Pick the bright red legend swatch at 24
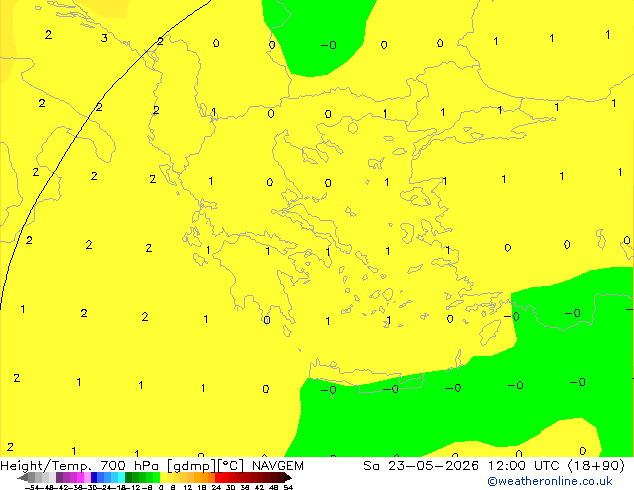 pyautogui.click(x=218, y=477)
